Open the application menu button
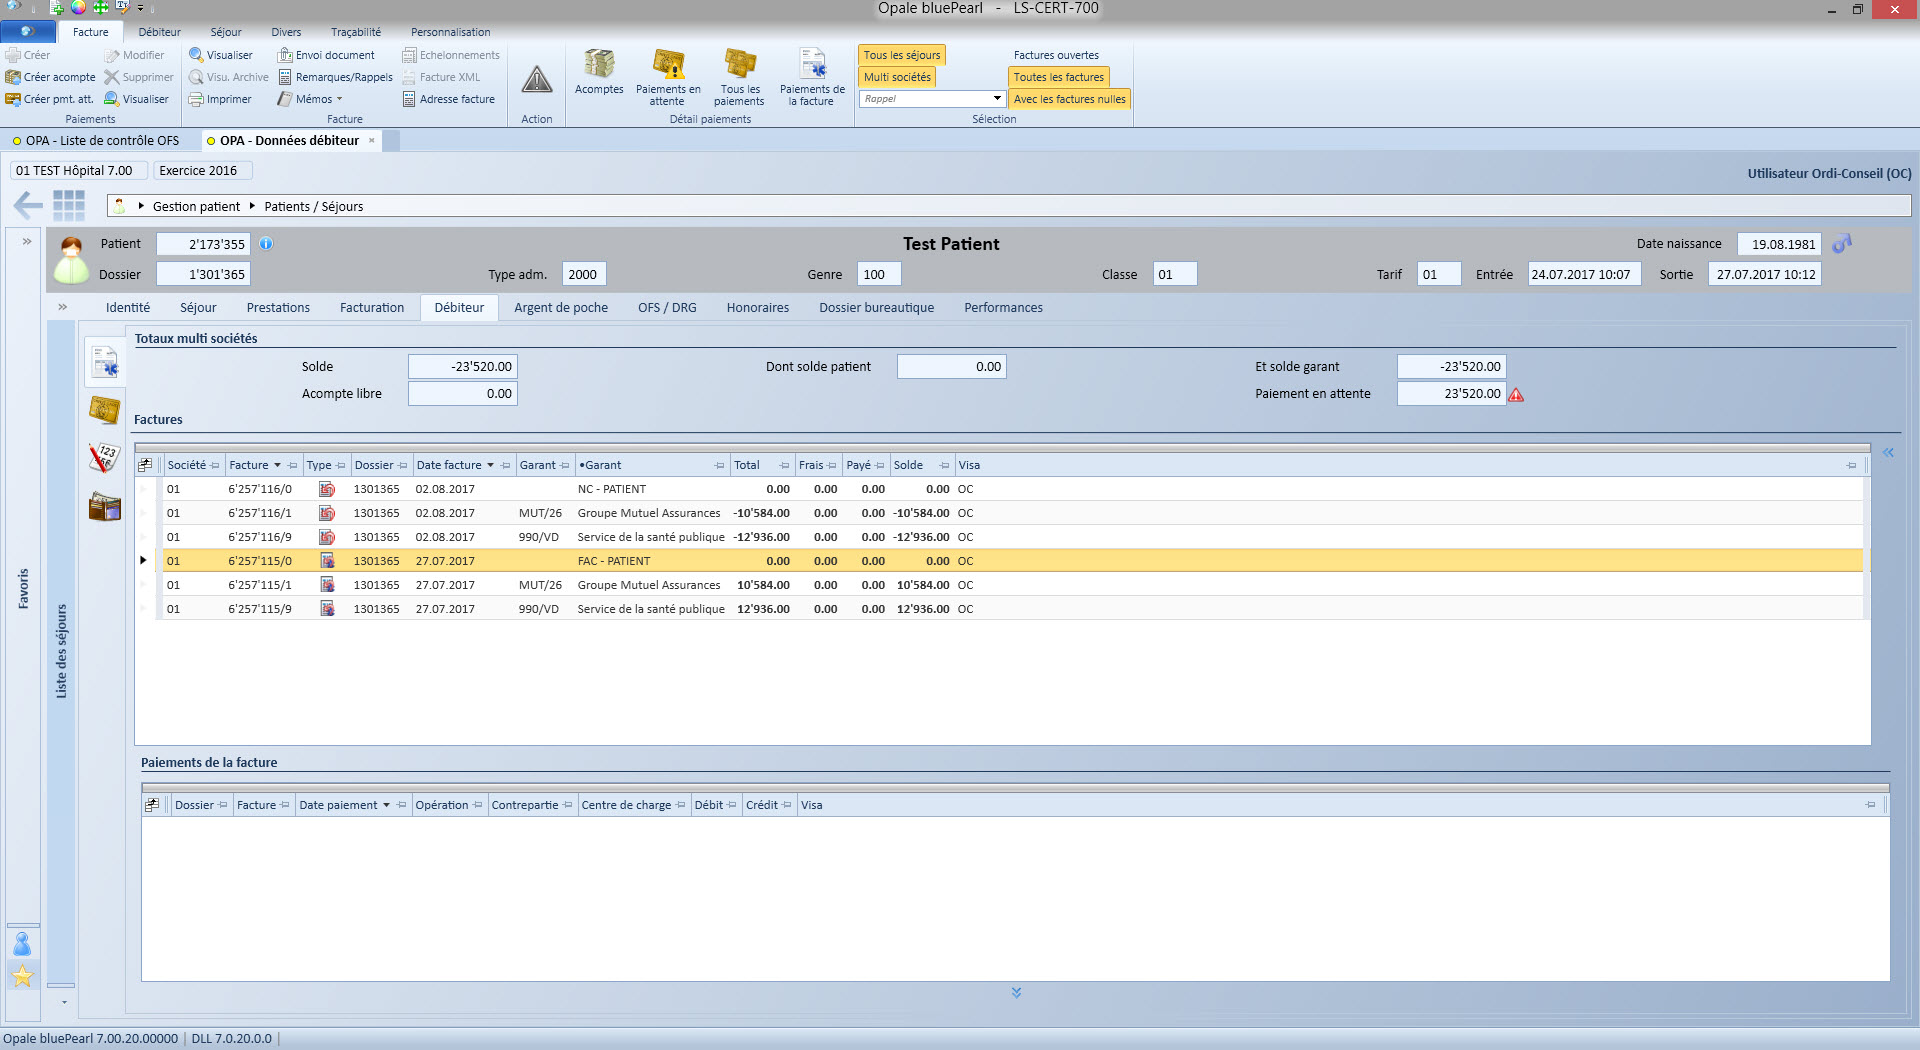This screenshot has width=1920, height=1050. tap(27, 32)
